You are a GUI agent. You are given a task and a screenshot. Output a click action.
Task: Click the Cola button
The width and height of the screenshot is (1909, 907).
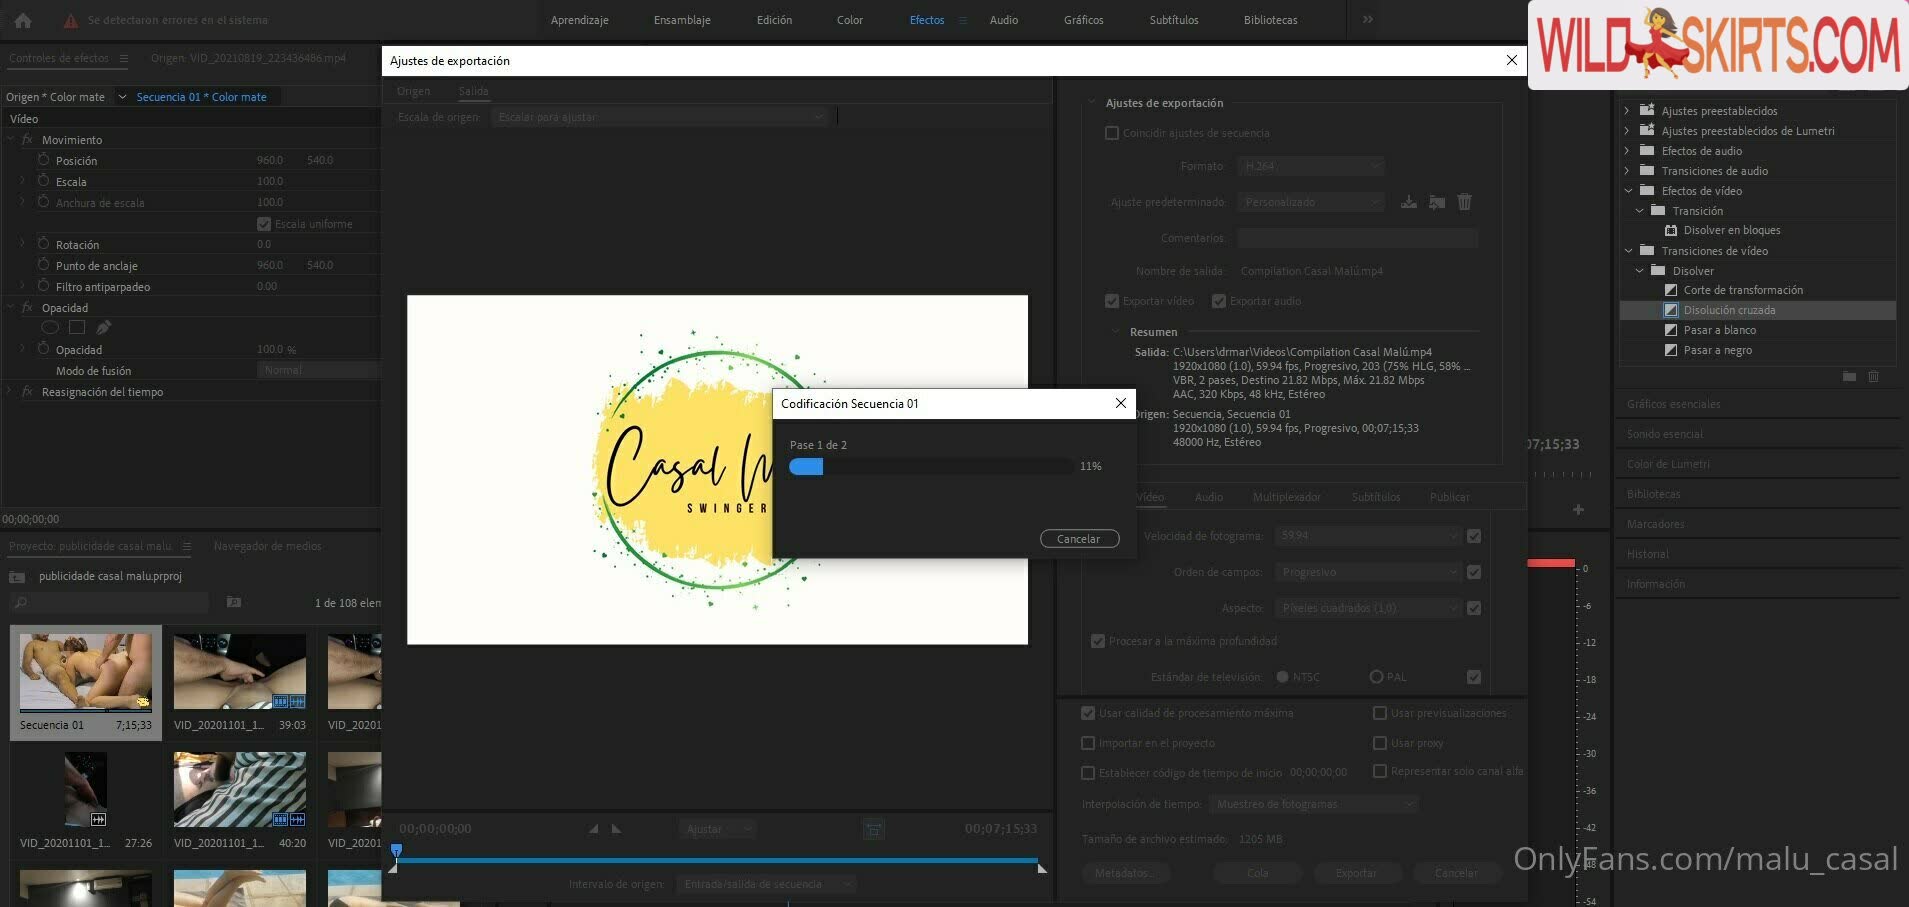(x=1257, y=873)
